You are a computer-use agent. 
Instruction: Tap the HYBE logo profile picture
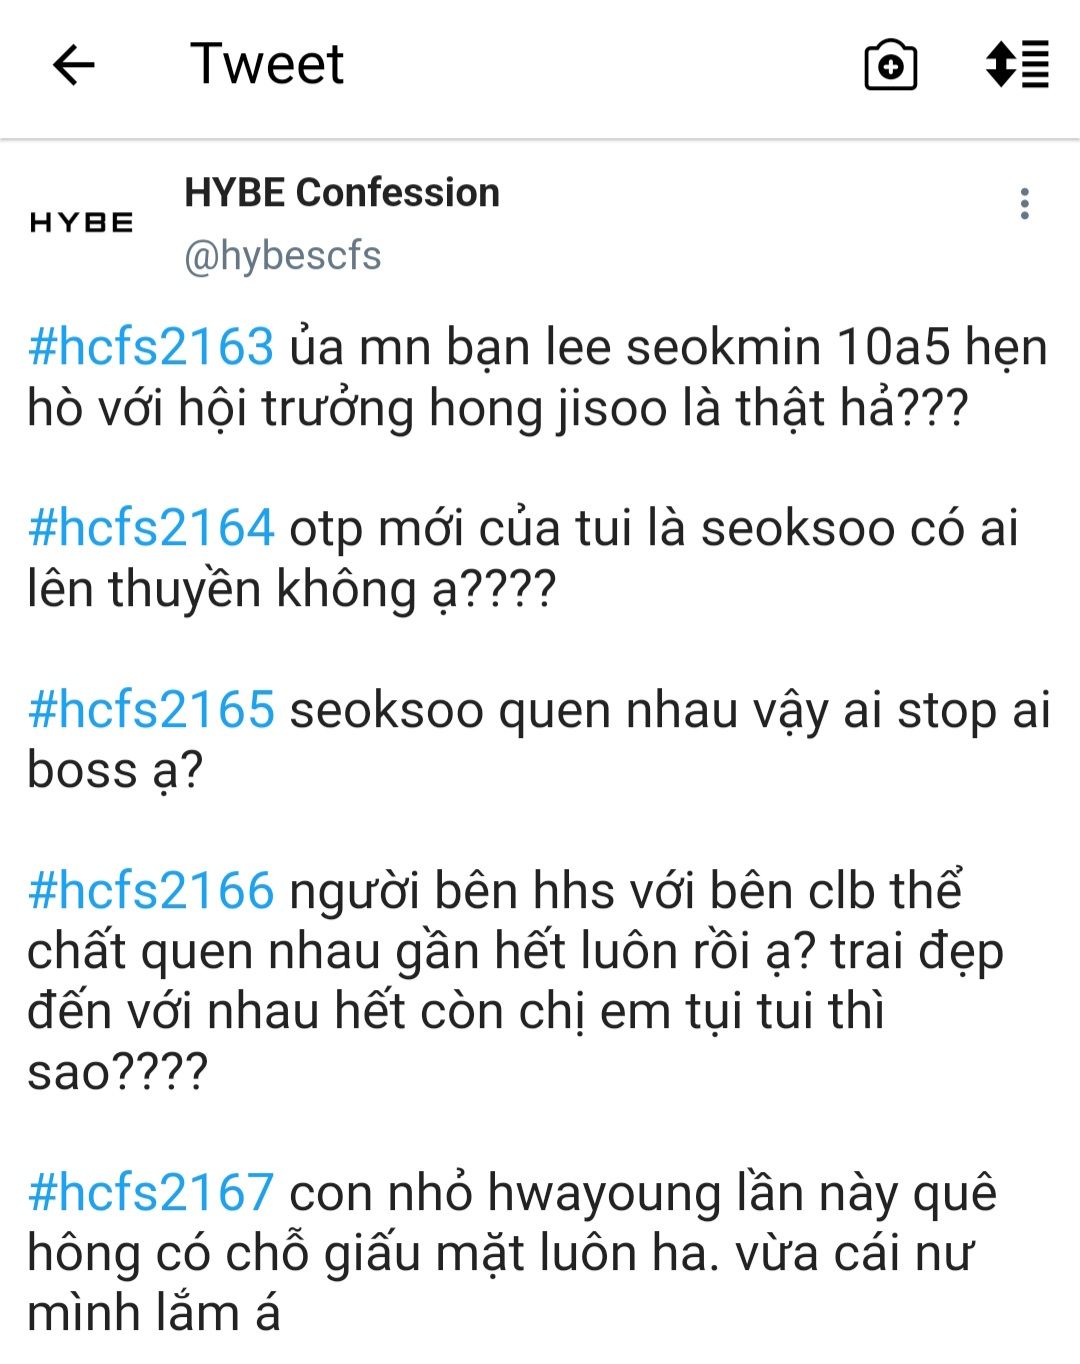[81, 222]
